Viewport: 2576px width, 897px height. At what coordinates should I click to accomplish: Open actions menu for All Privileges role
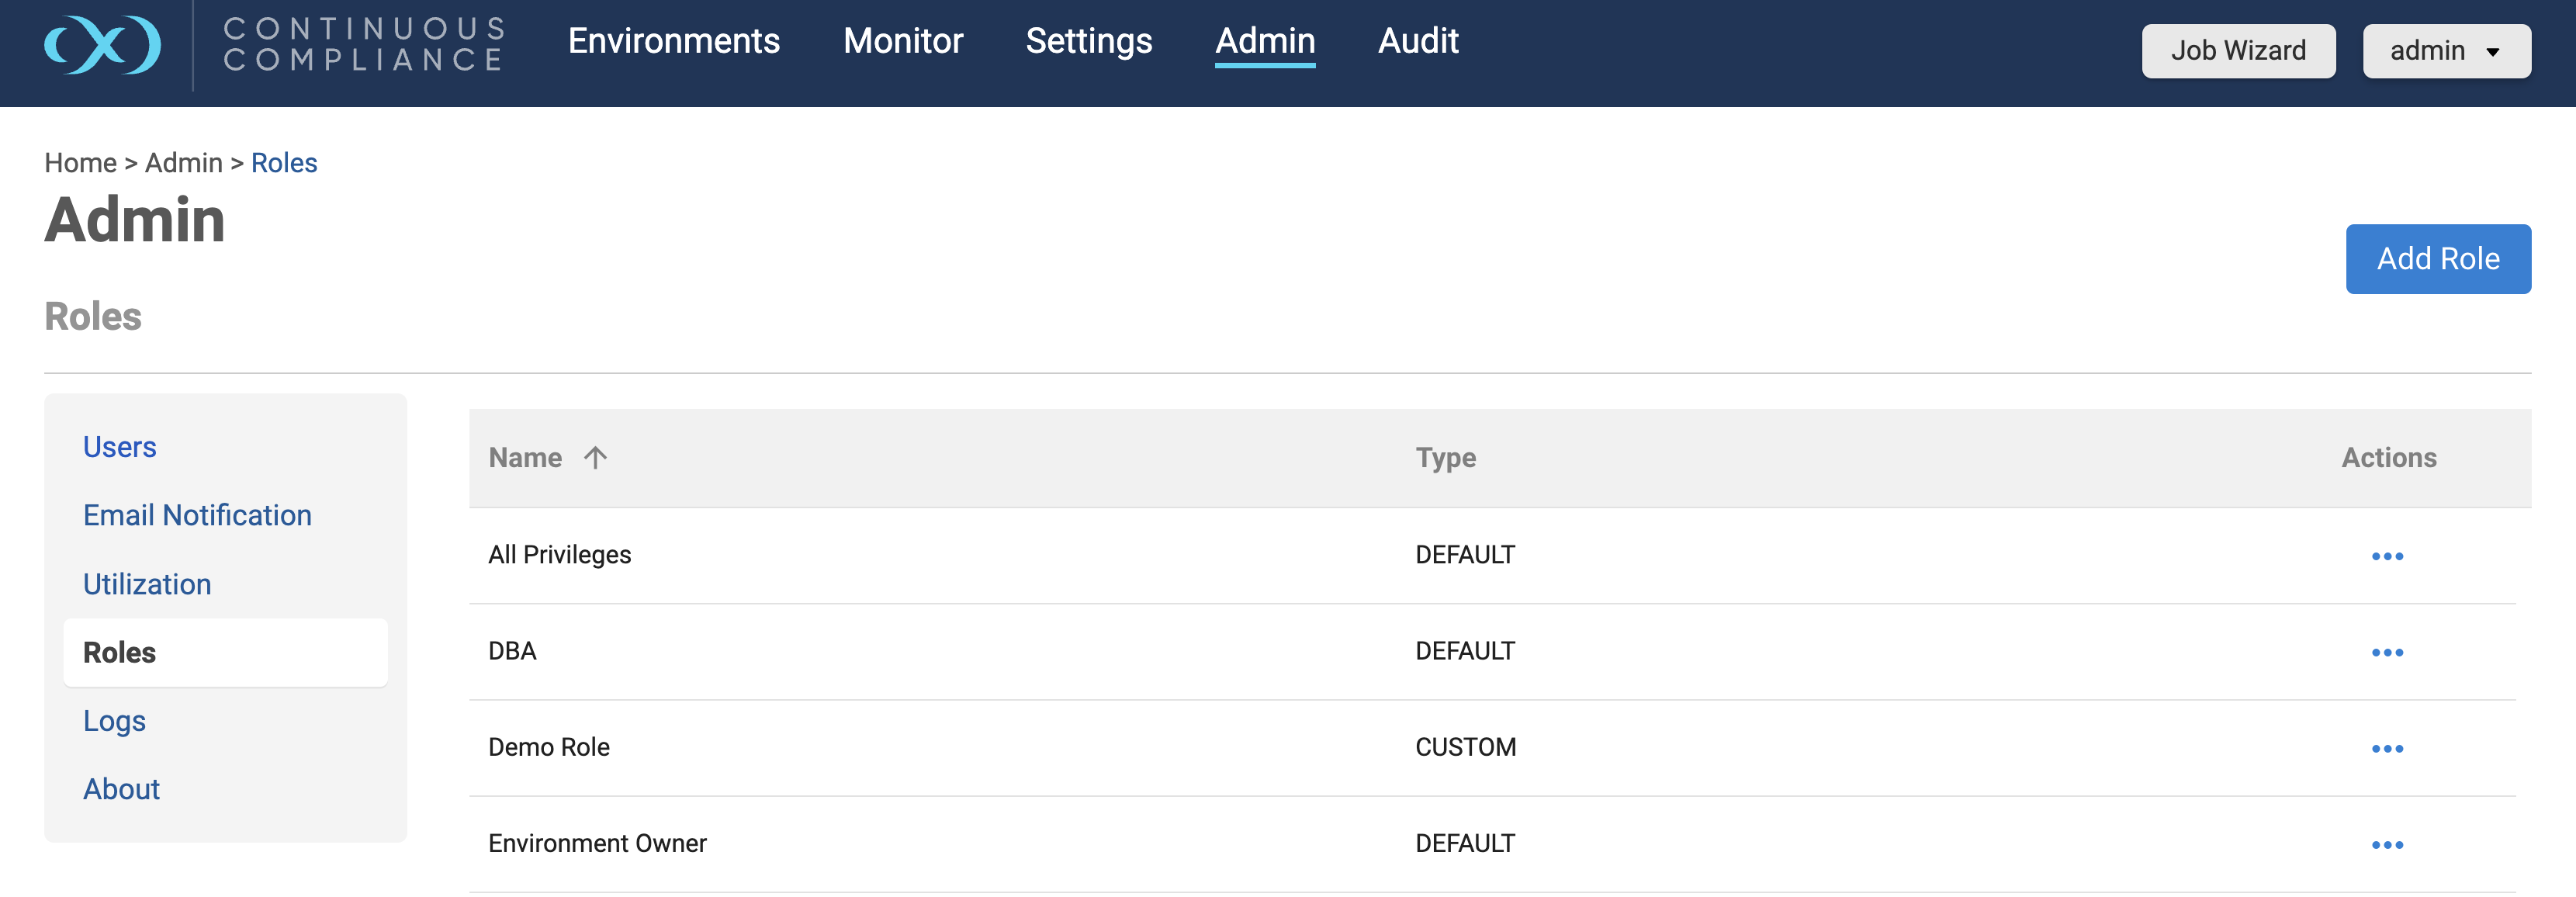(x=2387, y=556)
